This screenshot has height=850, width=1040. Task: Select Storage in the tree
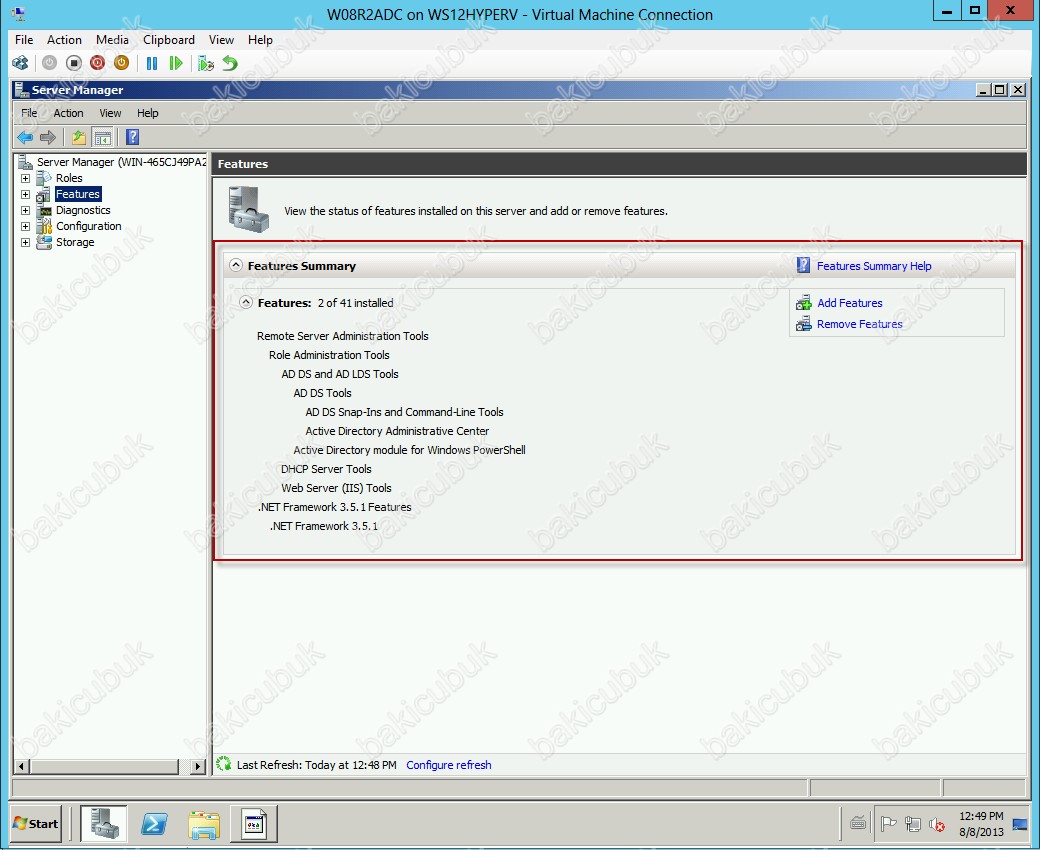(x=75, y=242)
